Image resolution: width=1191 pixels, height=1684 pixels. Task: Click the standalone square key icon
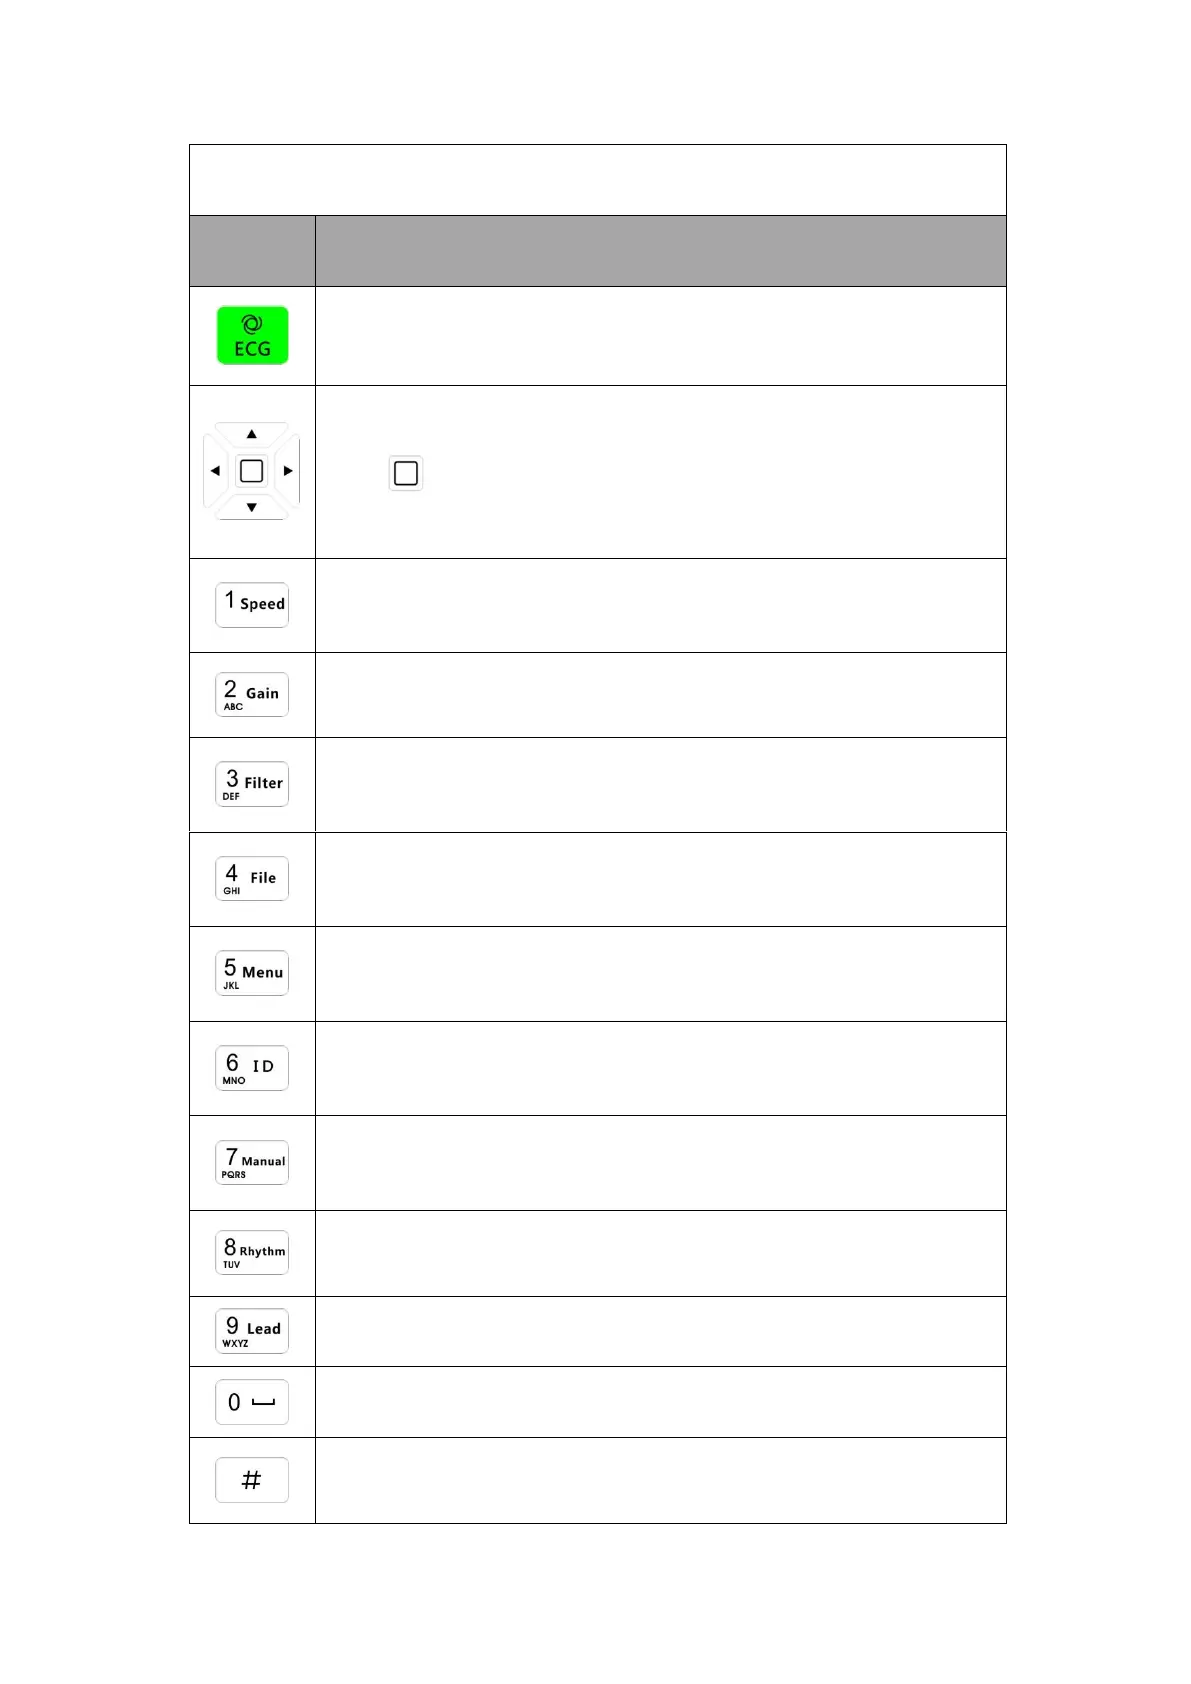pos(406,473)
